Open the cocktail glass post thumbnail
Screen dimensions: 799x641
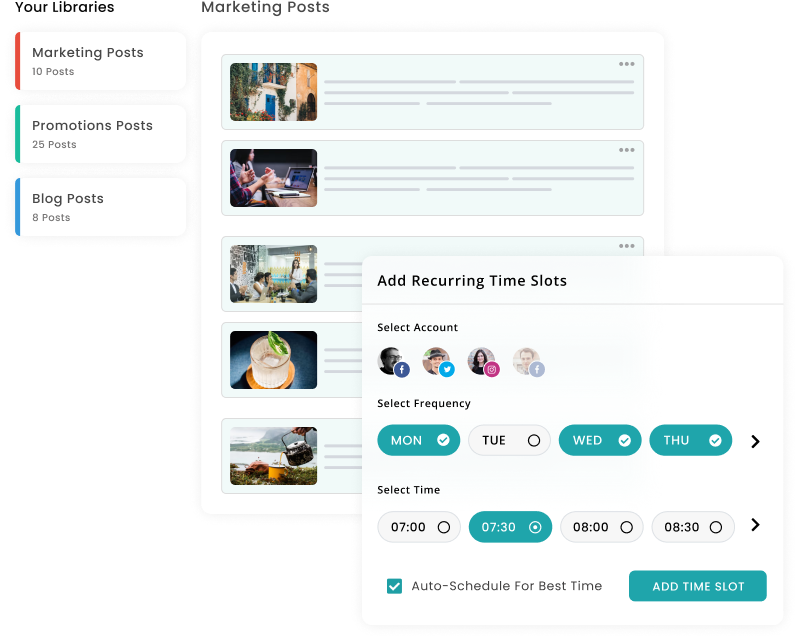coord(273,360)
